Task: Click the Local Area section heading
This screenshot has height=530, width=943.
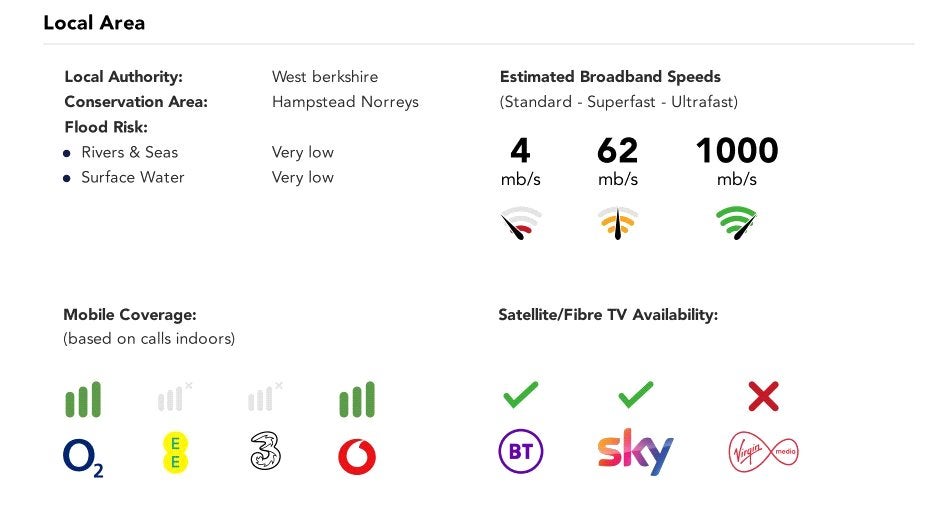Action: 94,23
